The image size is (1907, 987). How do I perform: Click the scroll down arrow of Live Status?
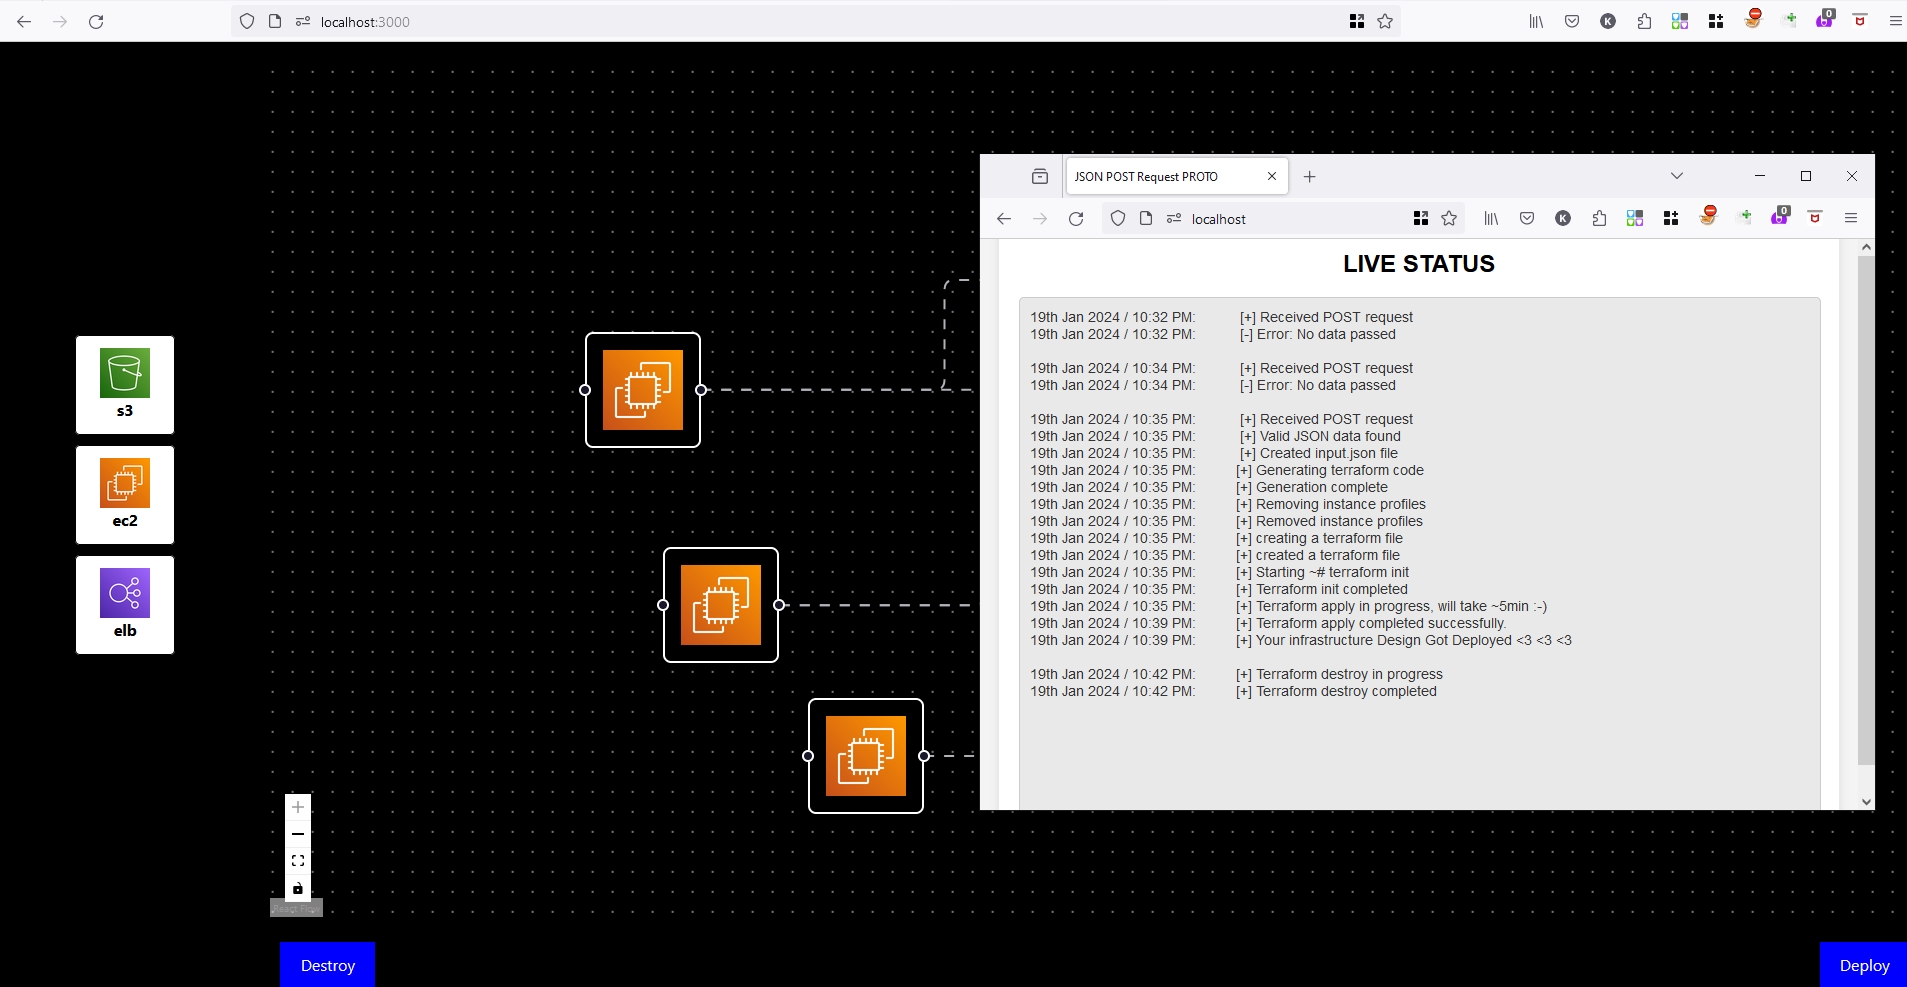(x=1866, y=801)
